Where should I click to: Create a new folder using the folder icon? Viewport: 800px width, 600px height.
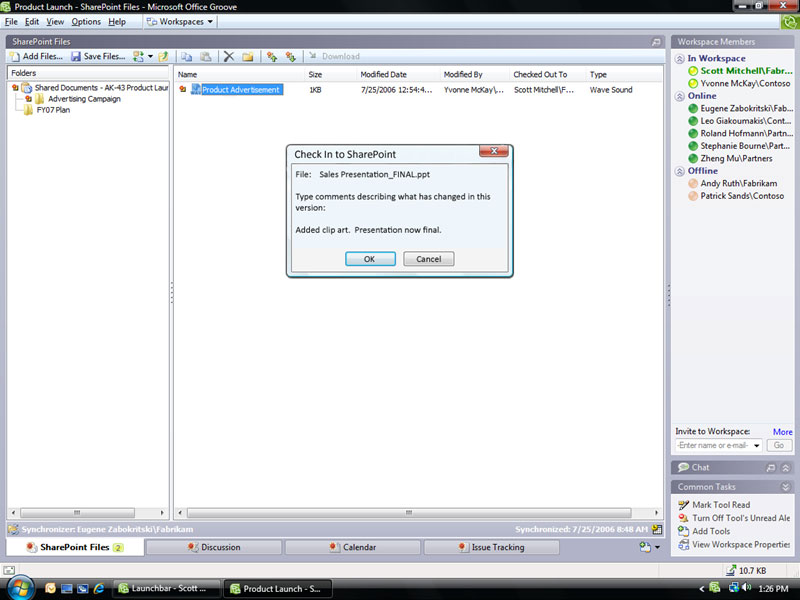click(248, 56)
